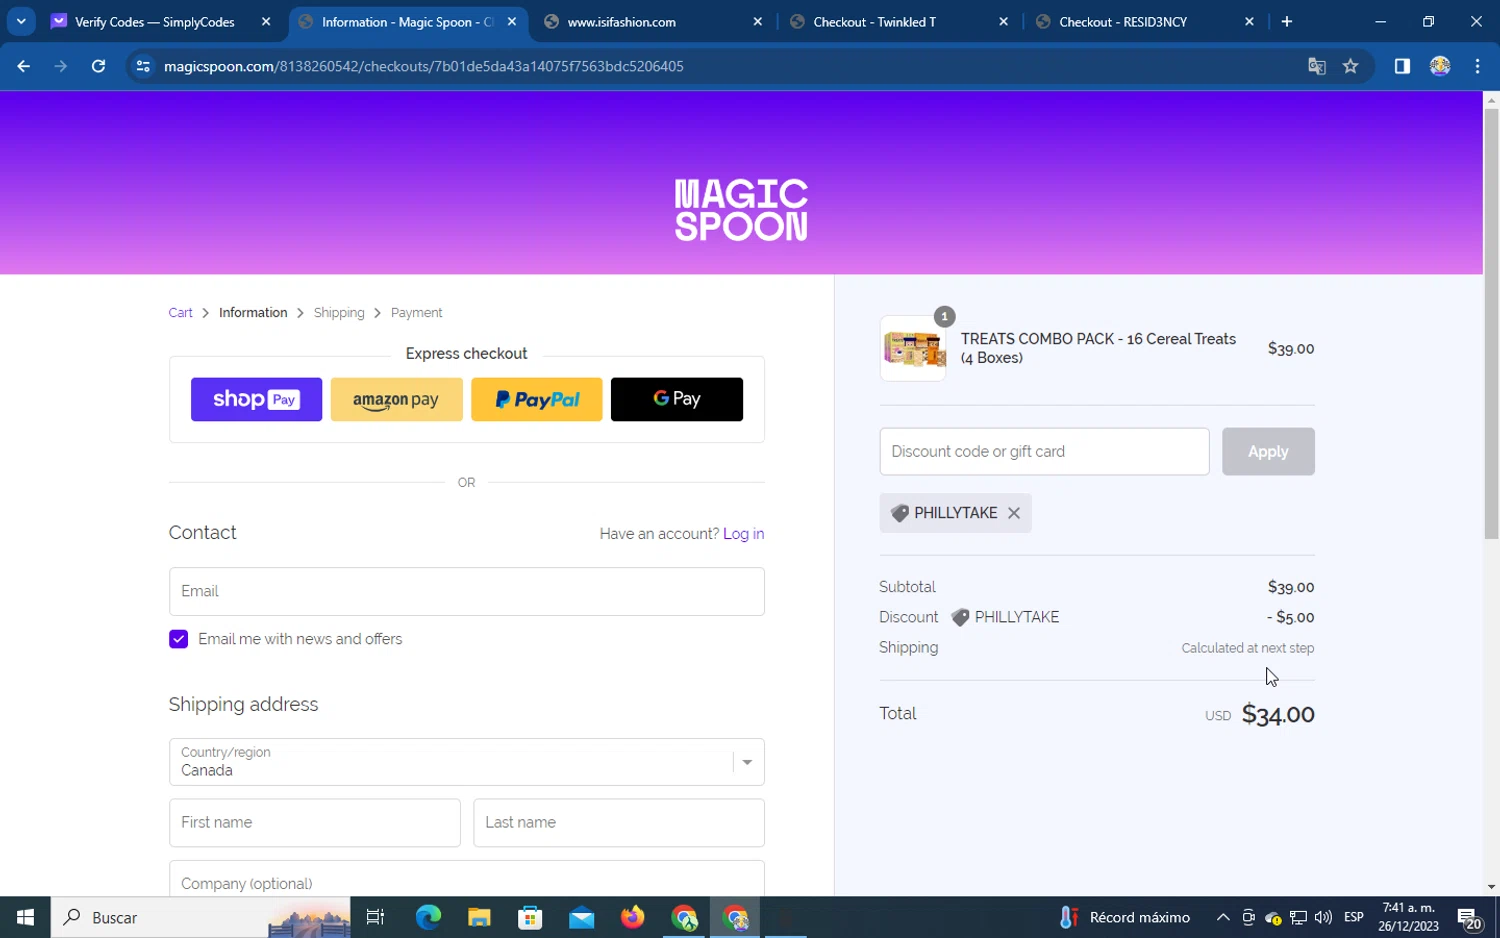Image resolution: width=1500 pixels, height=938 pixels.
Task: Close the Checkout - RESID3NCY tab
Action: (1249, 21)
